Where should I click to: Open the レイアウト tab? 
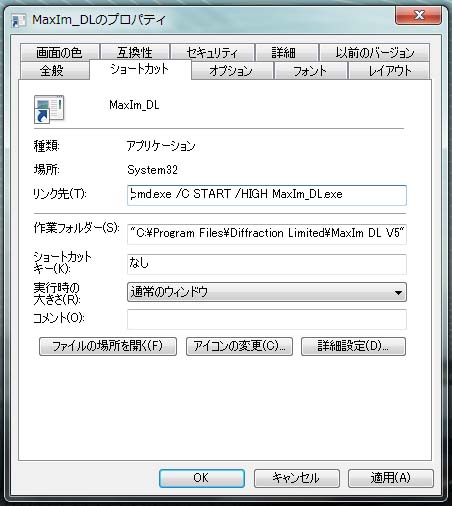click(389, 70)
